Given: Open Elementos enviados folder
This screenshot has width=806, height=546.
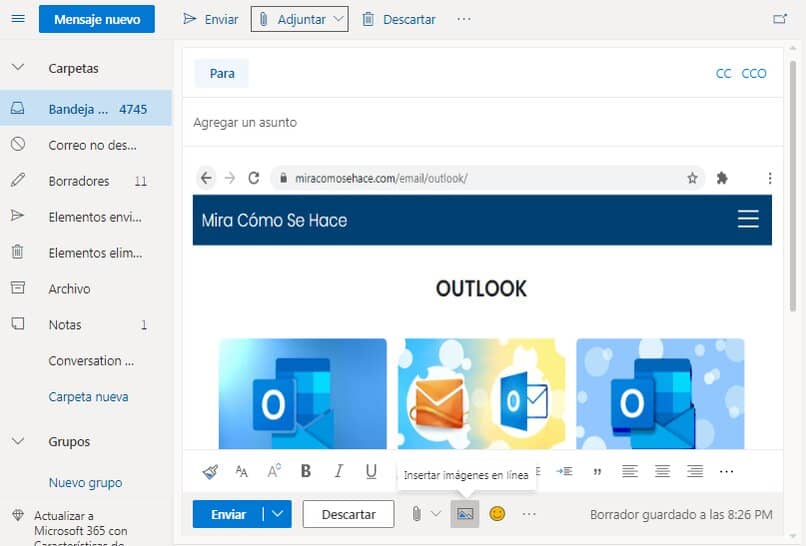Looking at the screenshot, I should click(x=86, y=216).
